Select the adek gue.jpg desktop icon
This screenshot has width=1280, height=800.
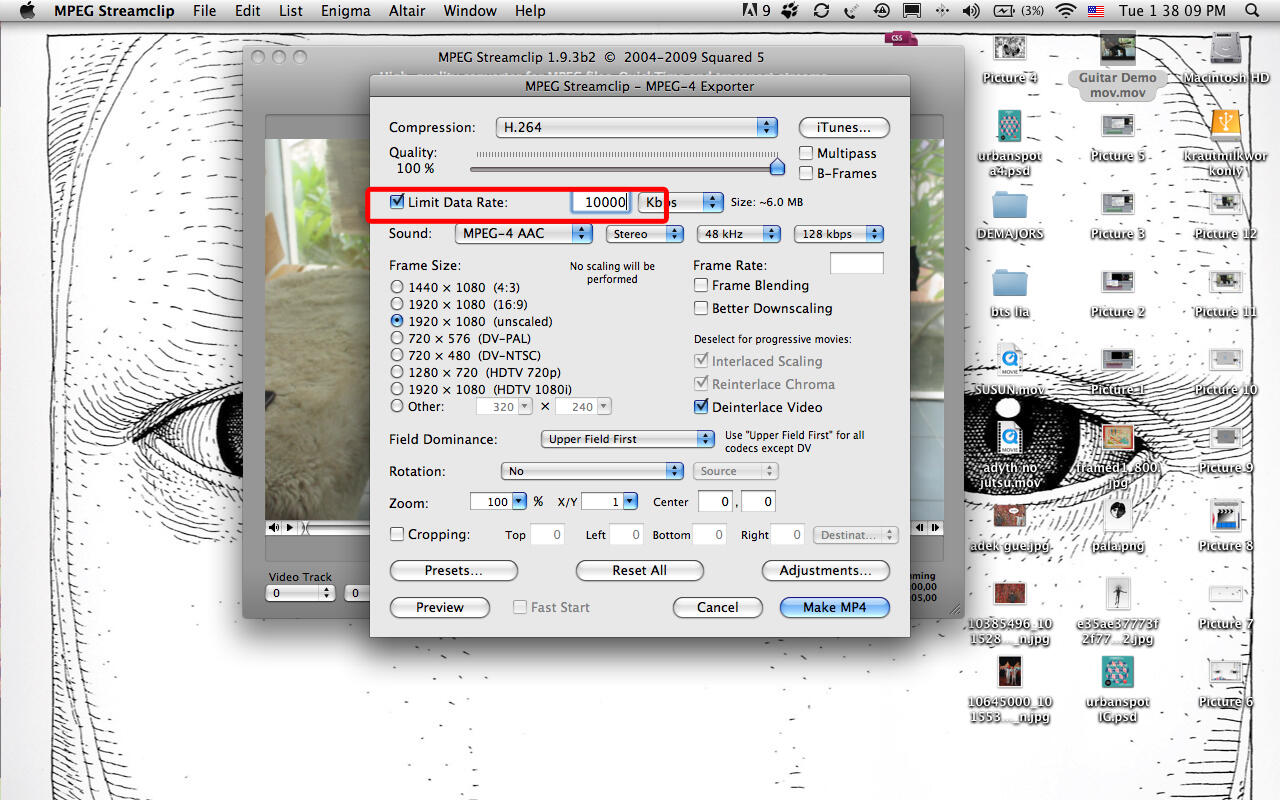[x=1009, y=515]
